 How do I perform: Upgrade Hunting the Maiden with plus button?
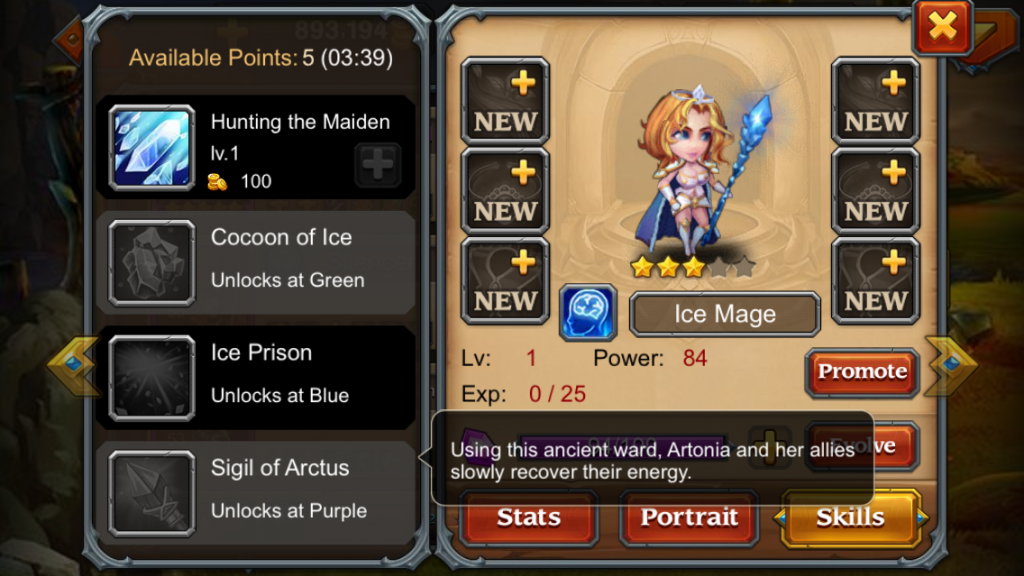click(377, 164)
